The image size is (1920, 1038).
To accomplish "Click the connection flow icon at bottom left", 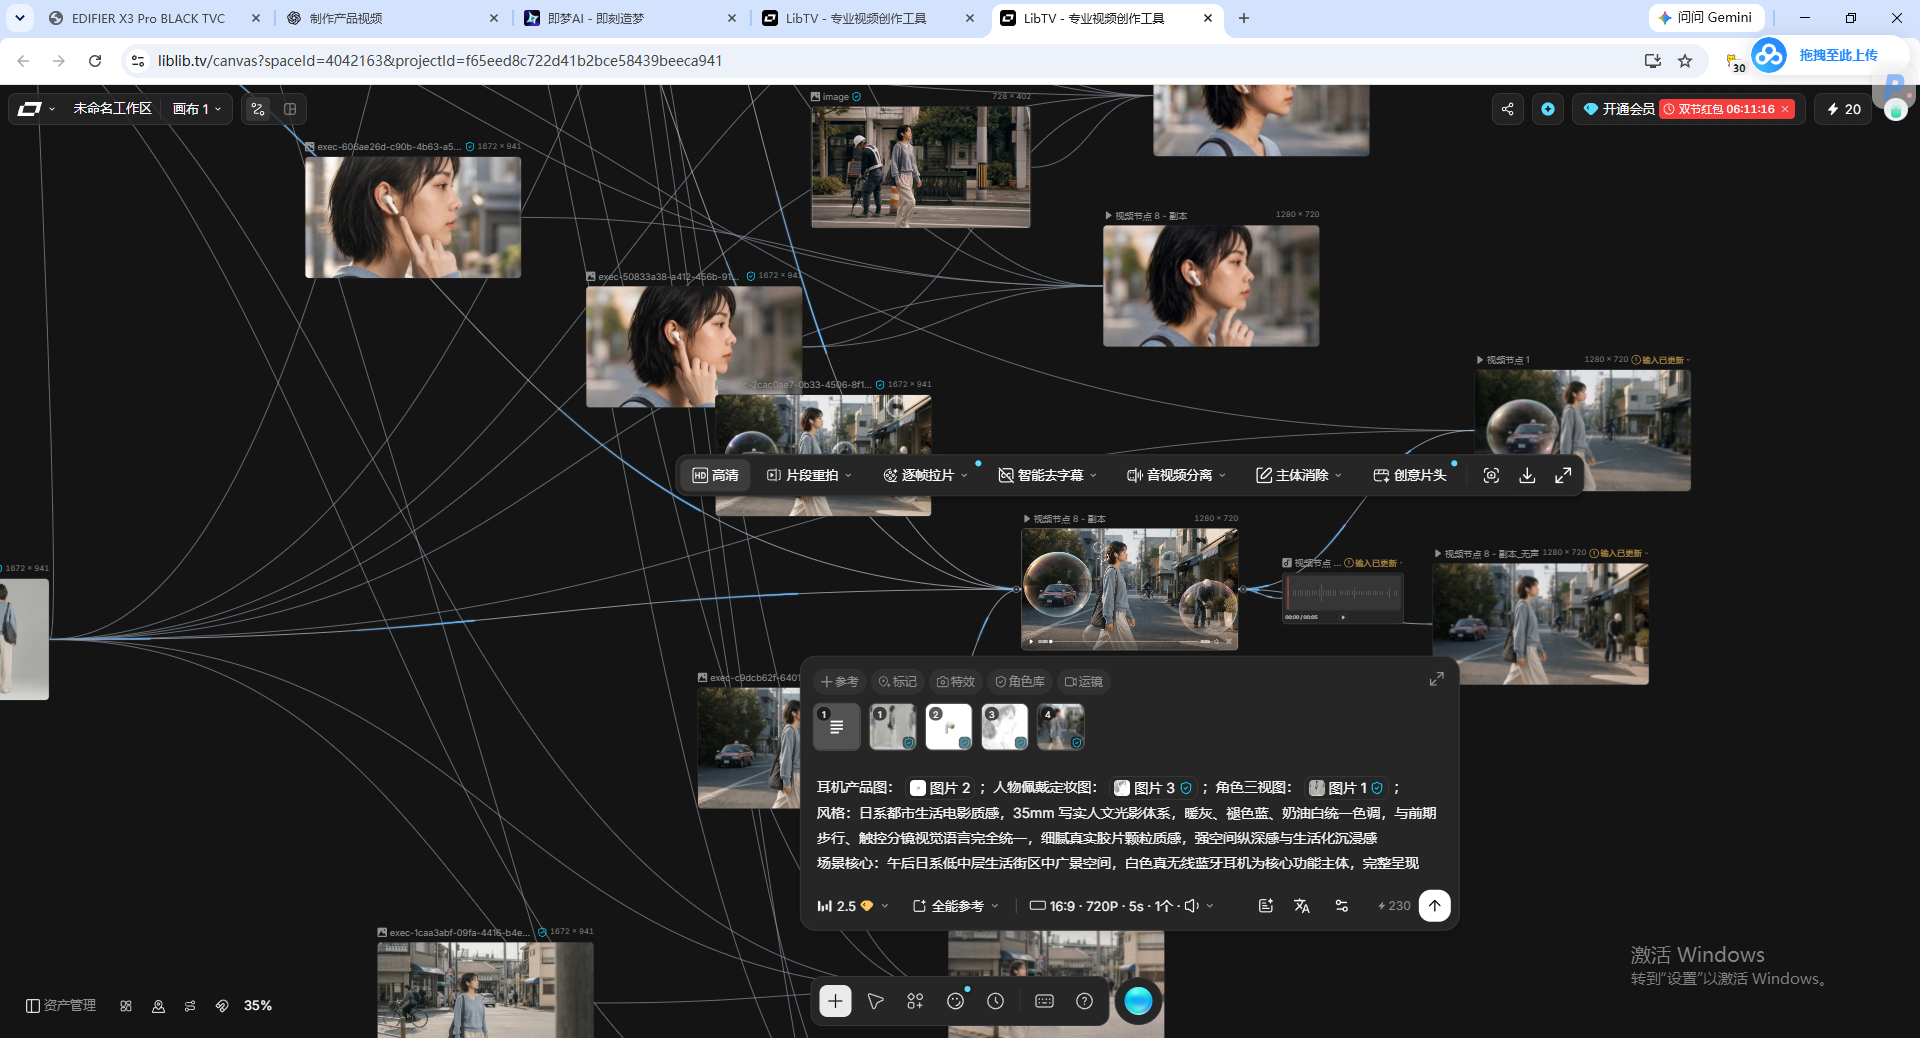I will click(x=190, y=1006).
